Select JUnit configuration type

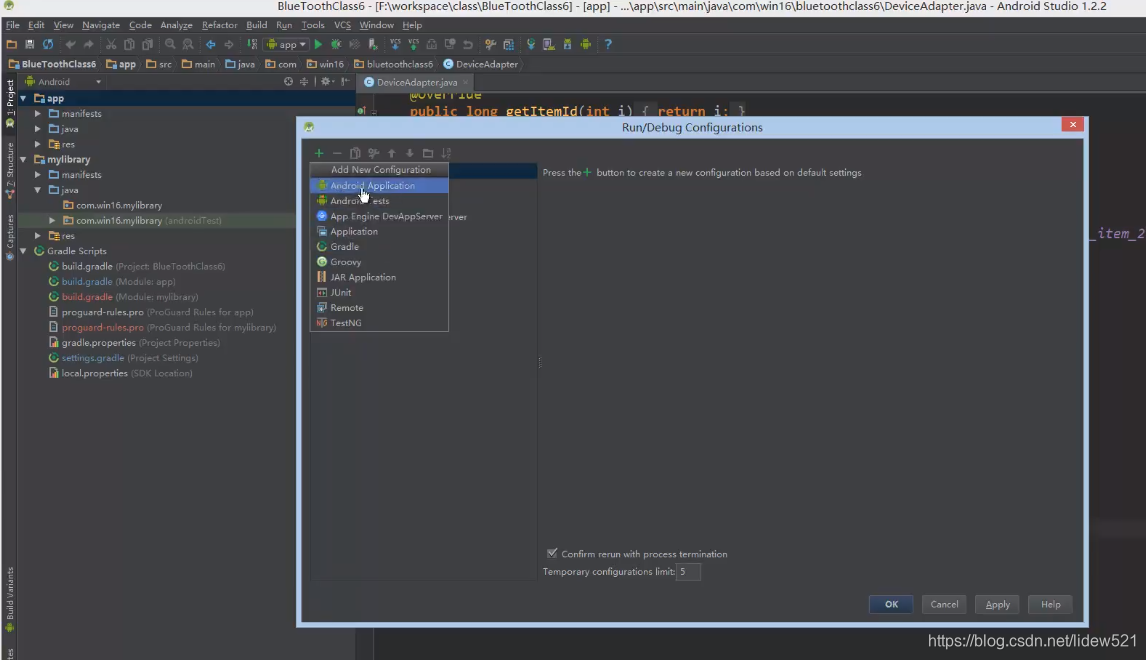(x=379, y=292)
